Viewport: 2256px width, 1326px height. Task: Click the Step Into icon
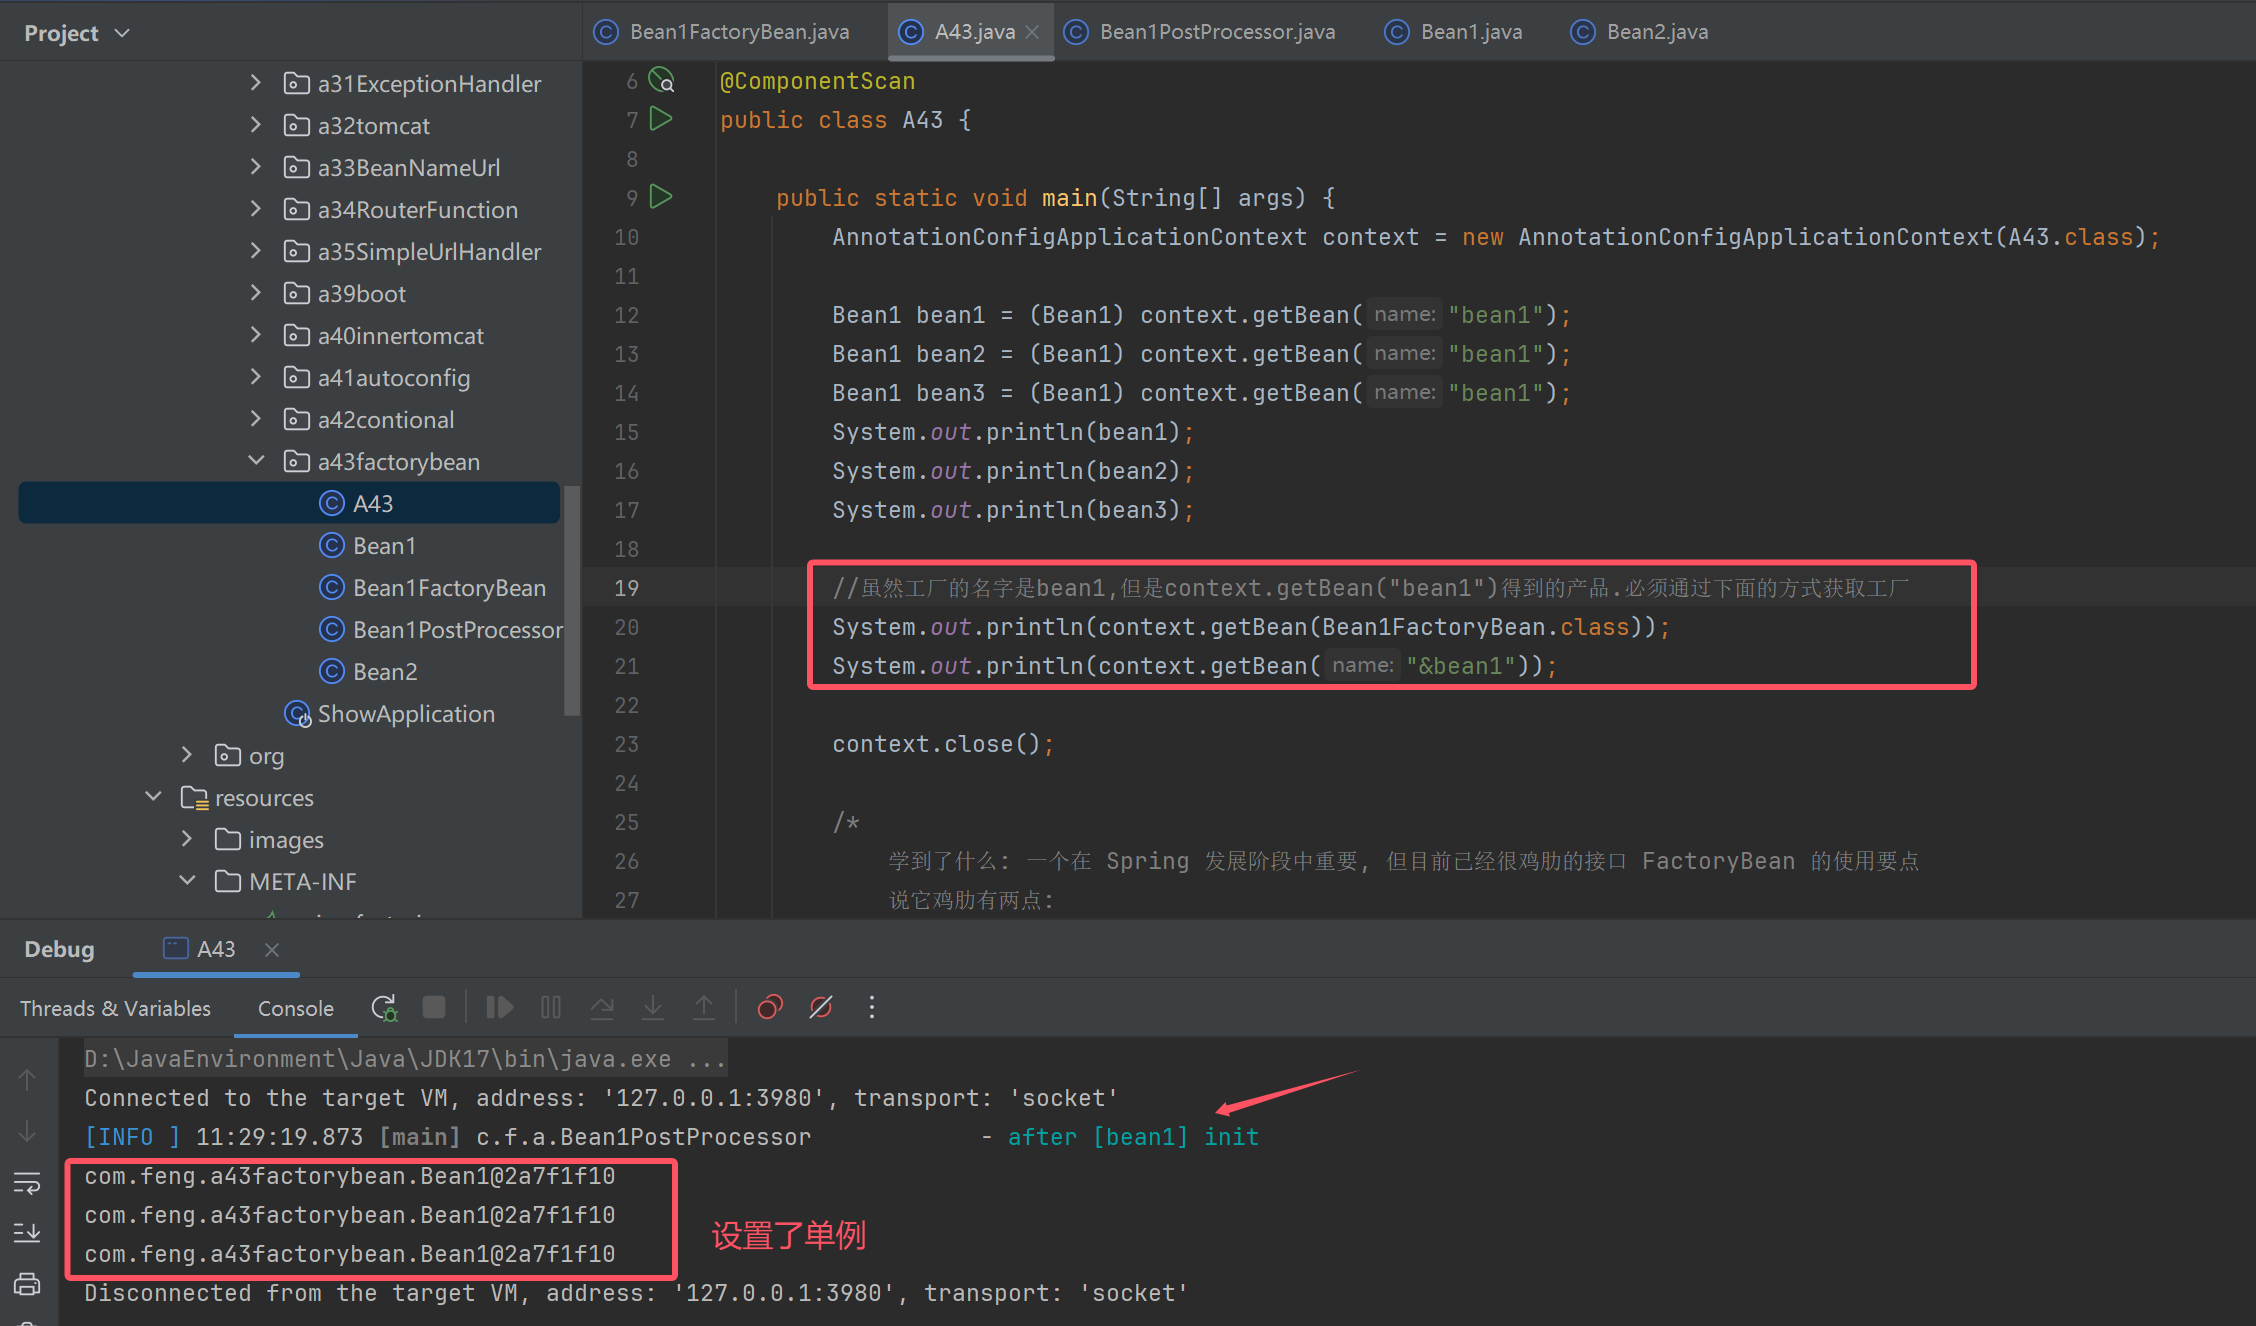(653, 1007)
